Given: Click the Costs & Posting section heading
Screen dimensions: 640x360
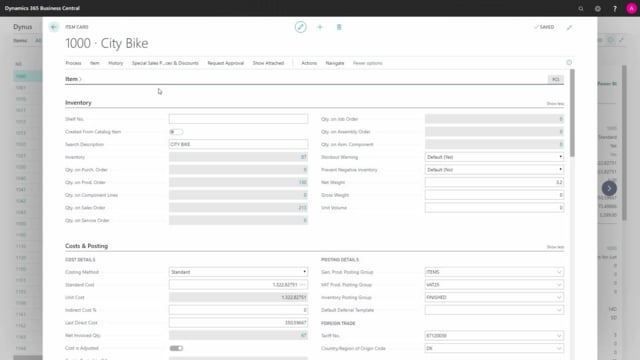Looking at the screenshot, I should [x=87, y=246].
